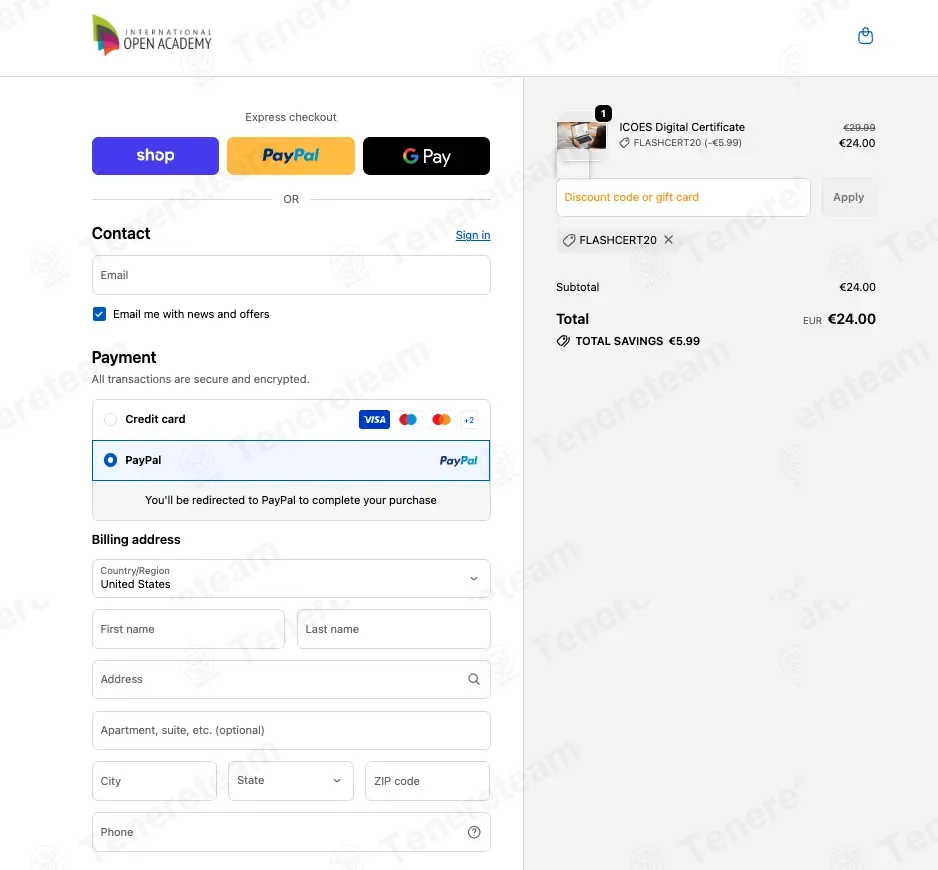Select the Credit card payment option
The image size is (938, 870).
click(110, 419)
